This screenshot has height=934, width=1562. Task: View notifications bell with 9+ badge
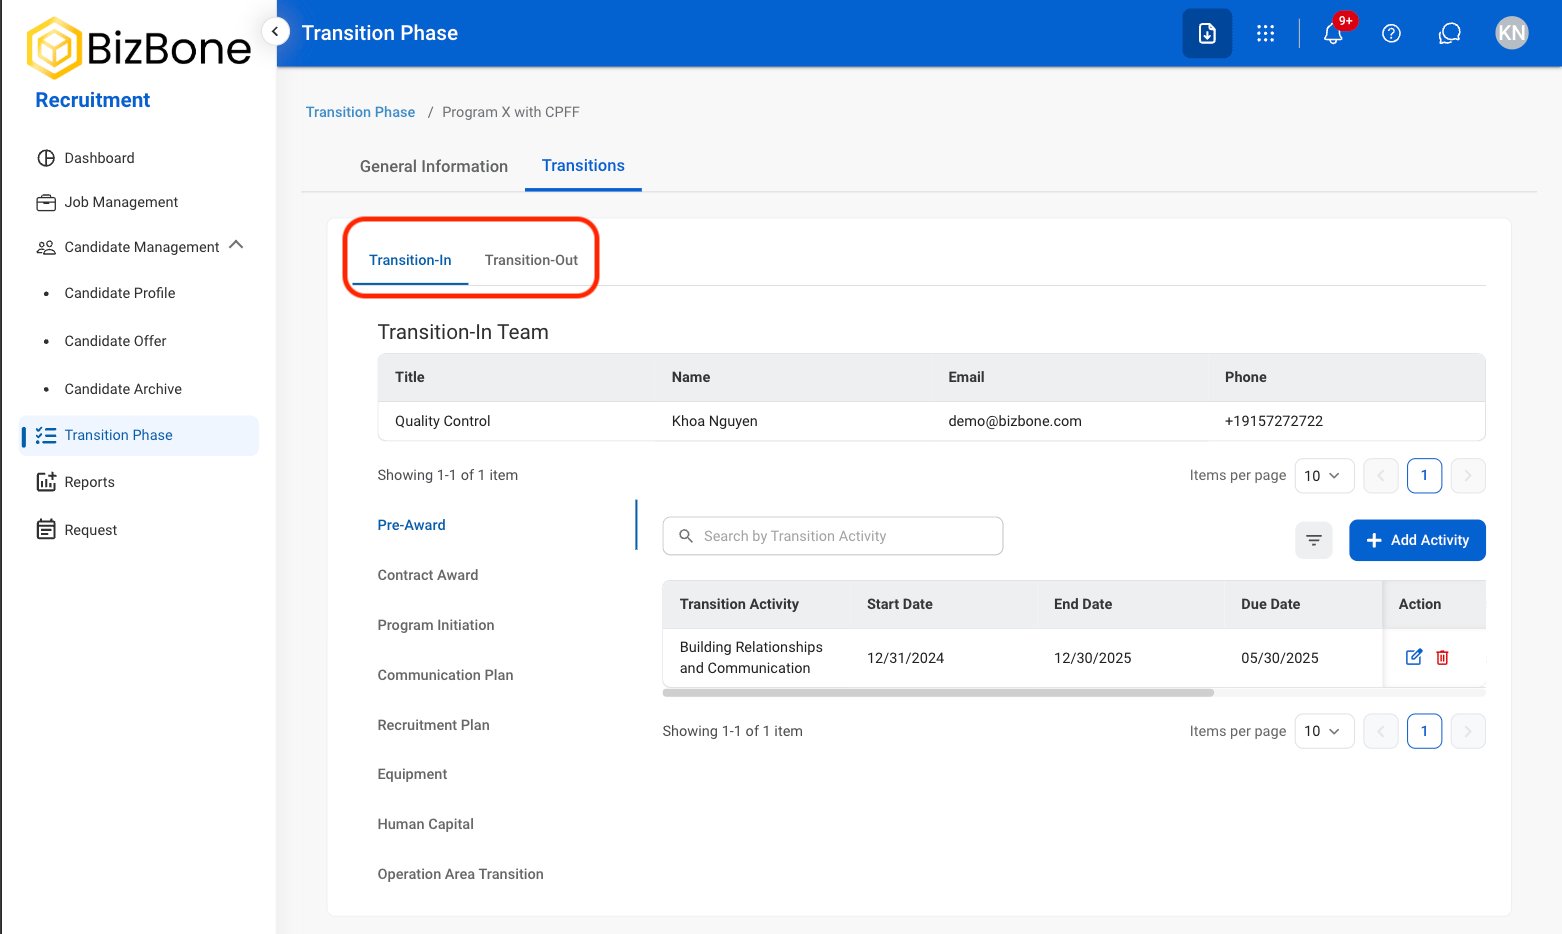pyautogui.click(x=1333, y=33)
